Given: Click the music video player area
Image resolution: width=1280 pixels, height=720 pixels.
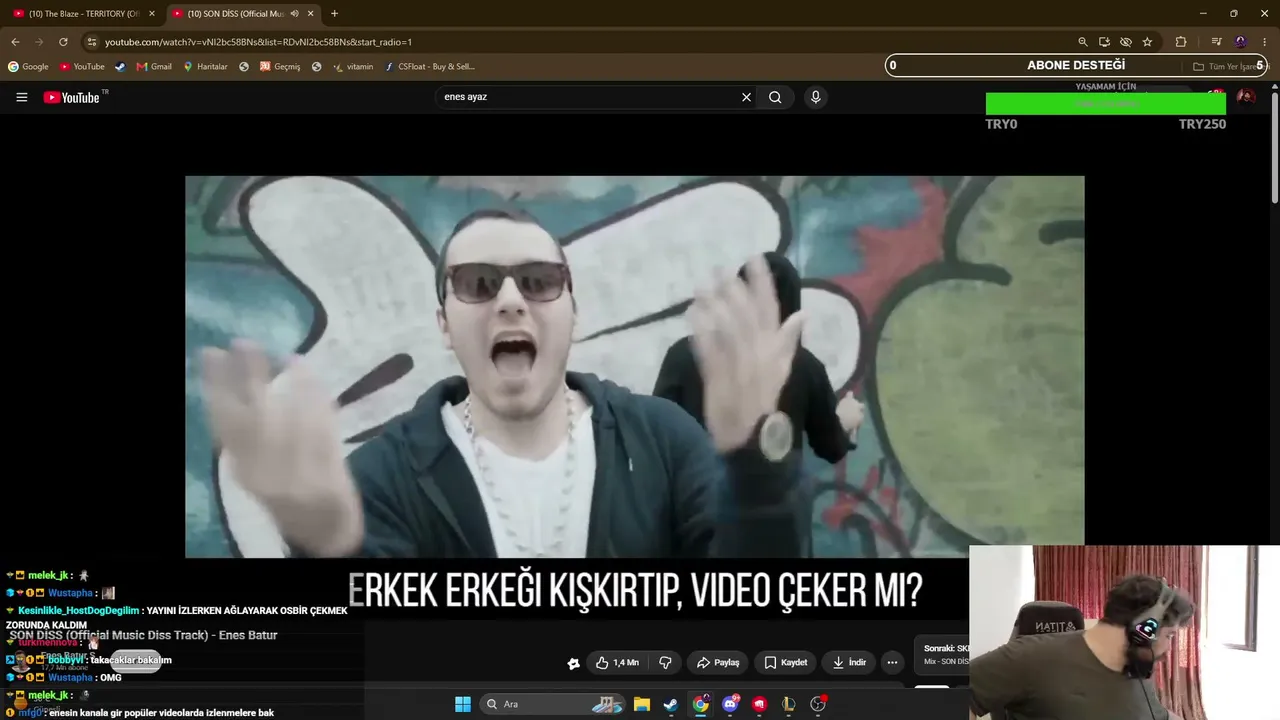Looking at the screenshot, I should point(634,366).
